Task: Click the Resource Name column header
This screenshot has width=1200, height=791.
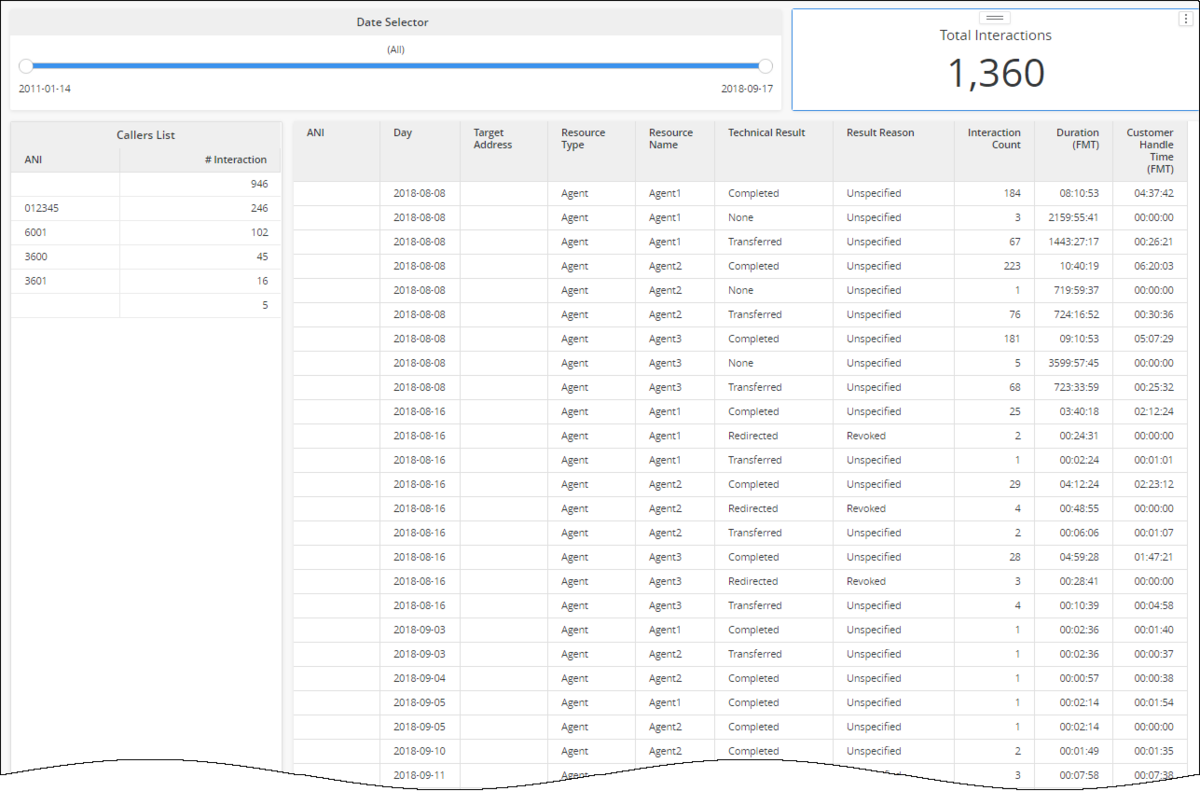Action: 670,139
